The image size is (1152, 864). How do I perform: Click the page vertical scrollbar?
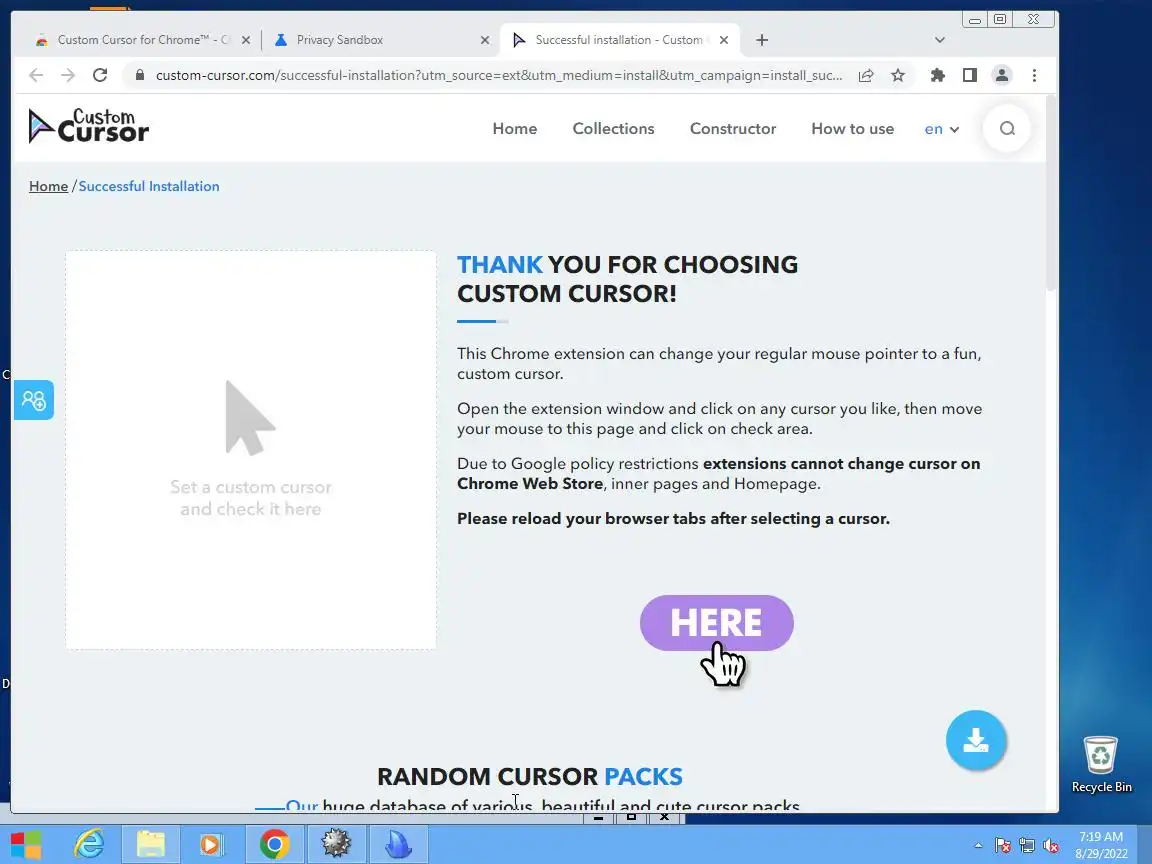pos(1051,195)
